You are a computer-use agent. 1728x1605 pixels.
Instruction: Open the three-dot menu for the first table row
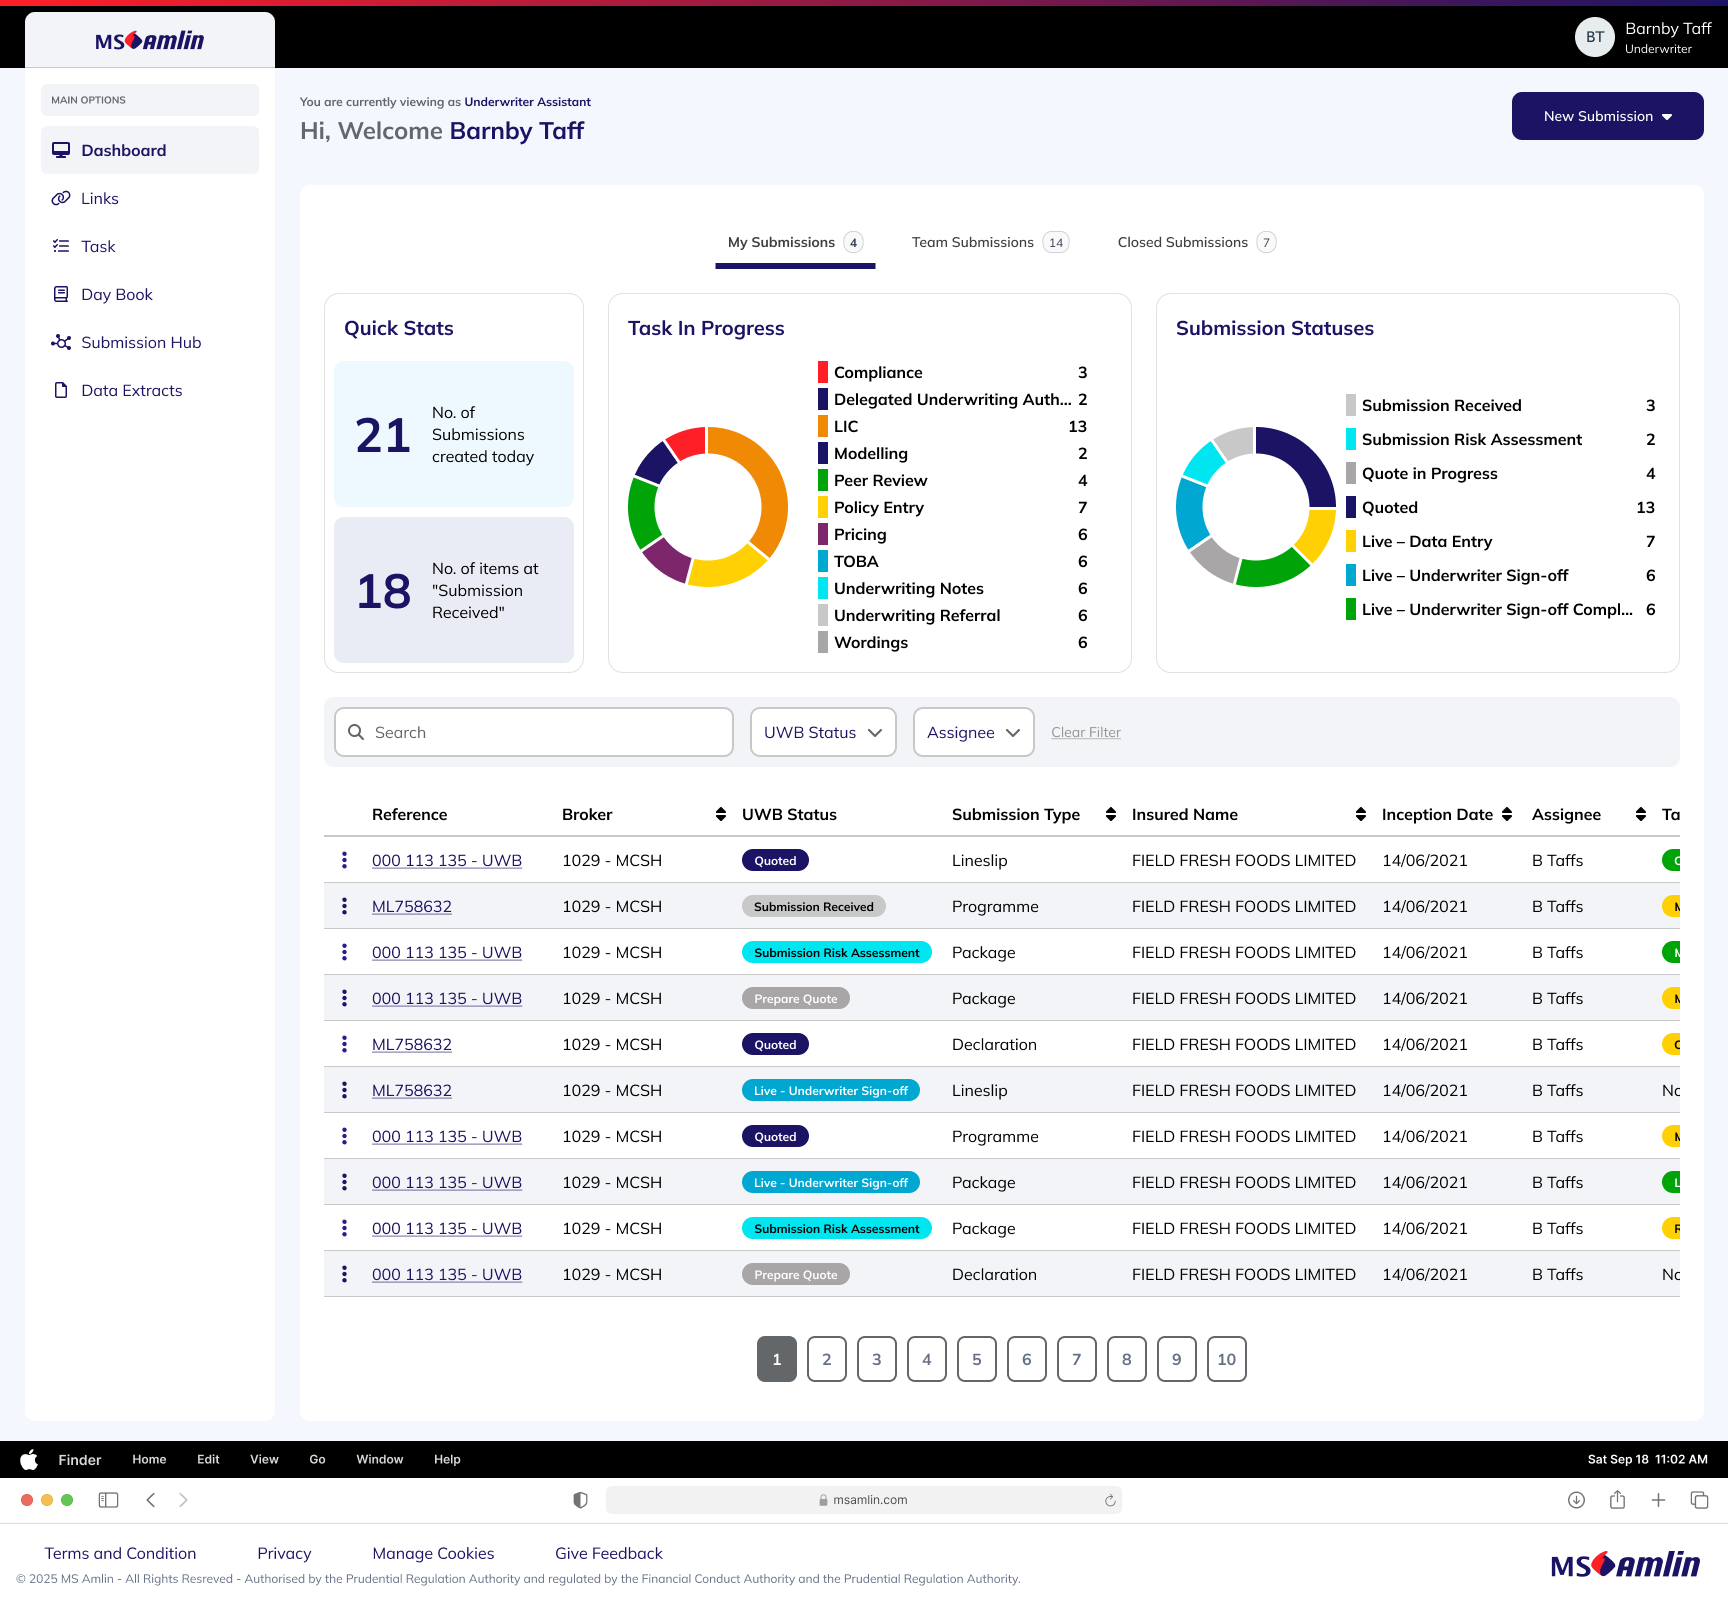pos(344,860)
